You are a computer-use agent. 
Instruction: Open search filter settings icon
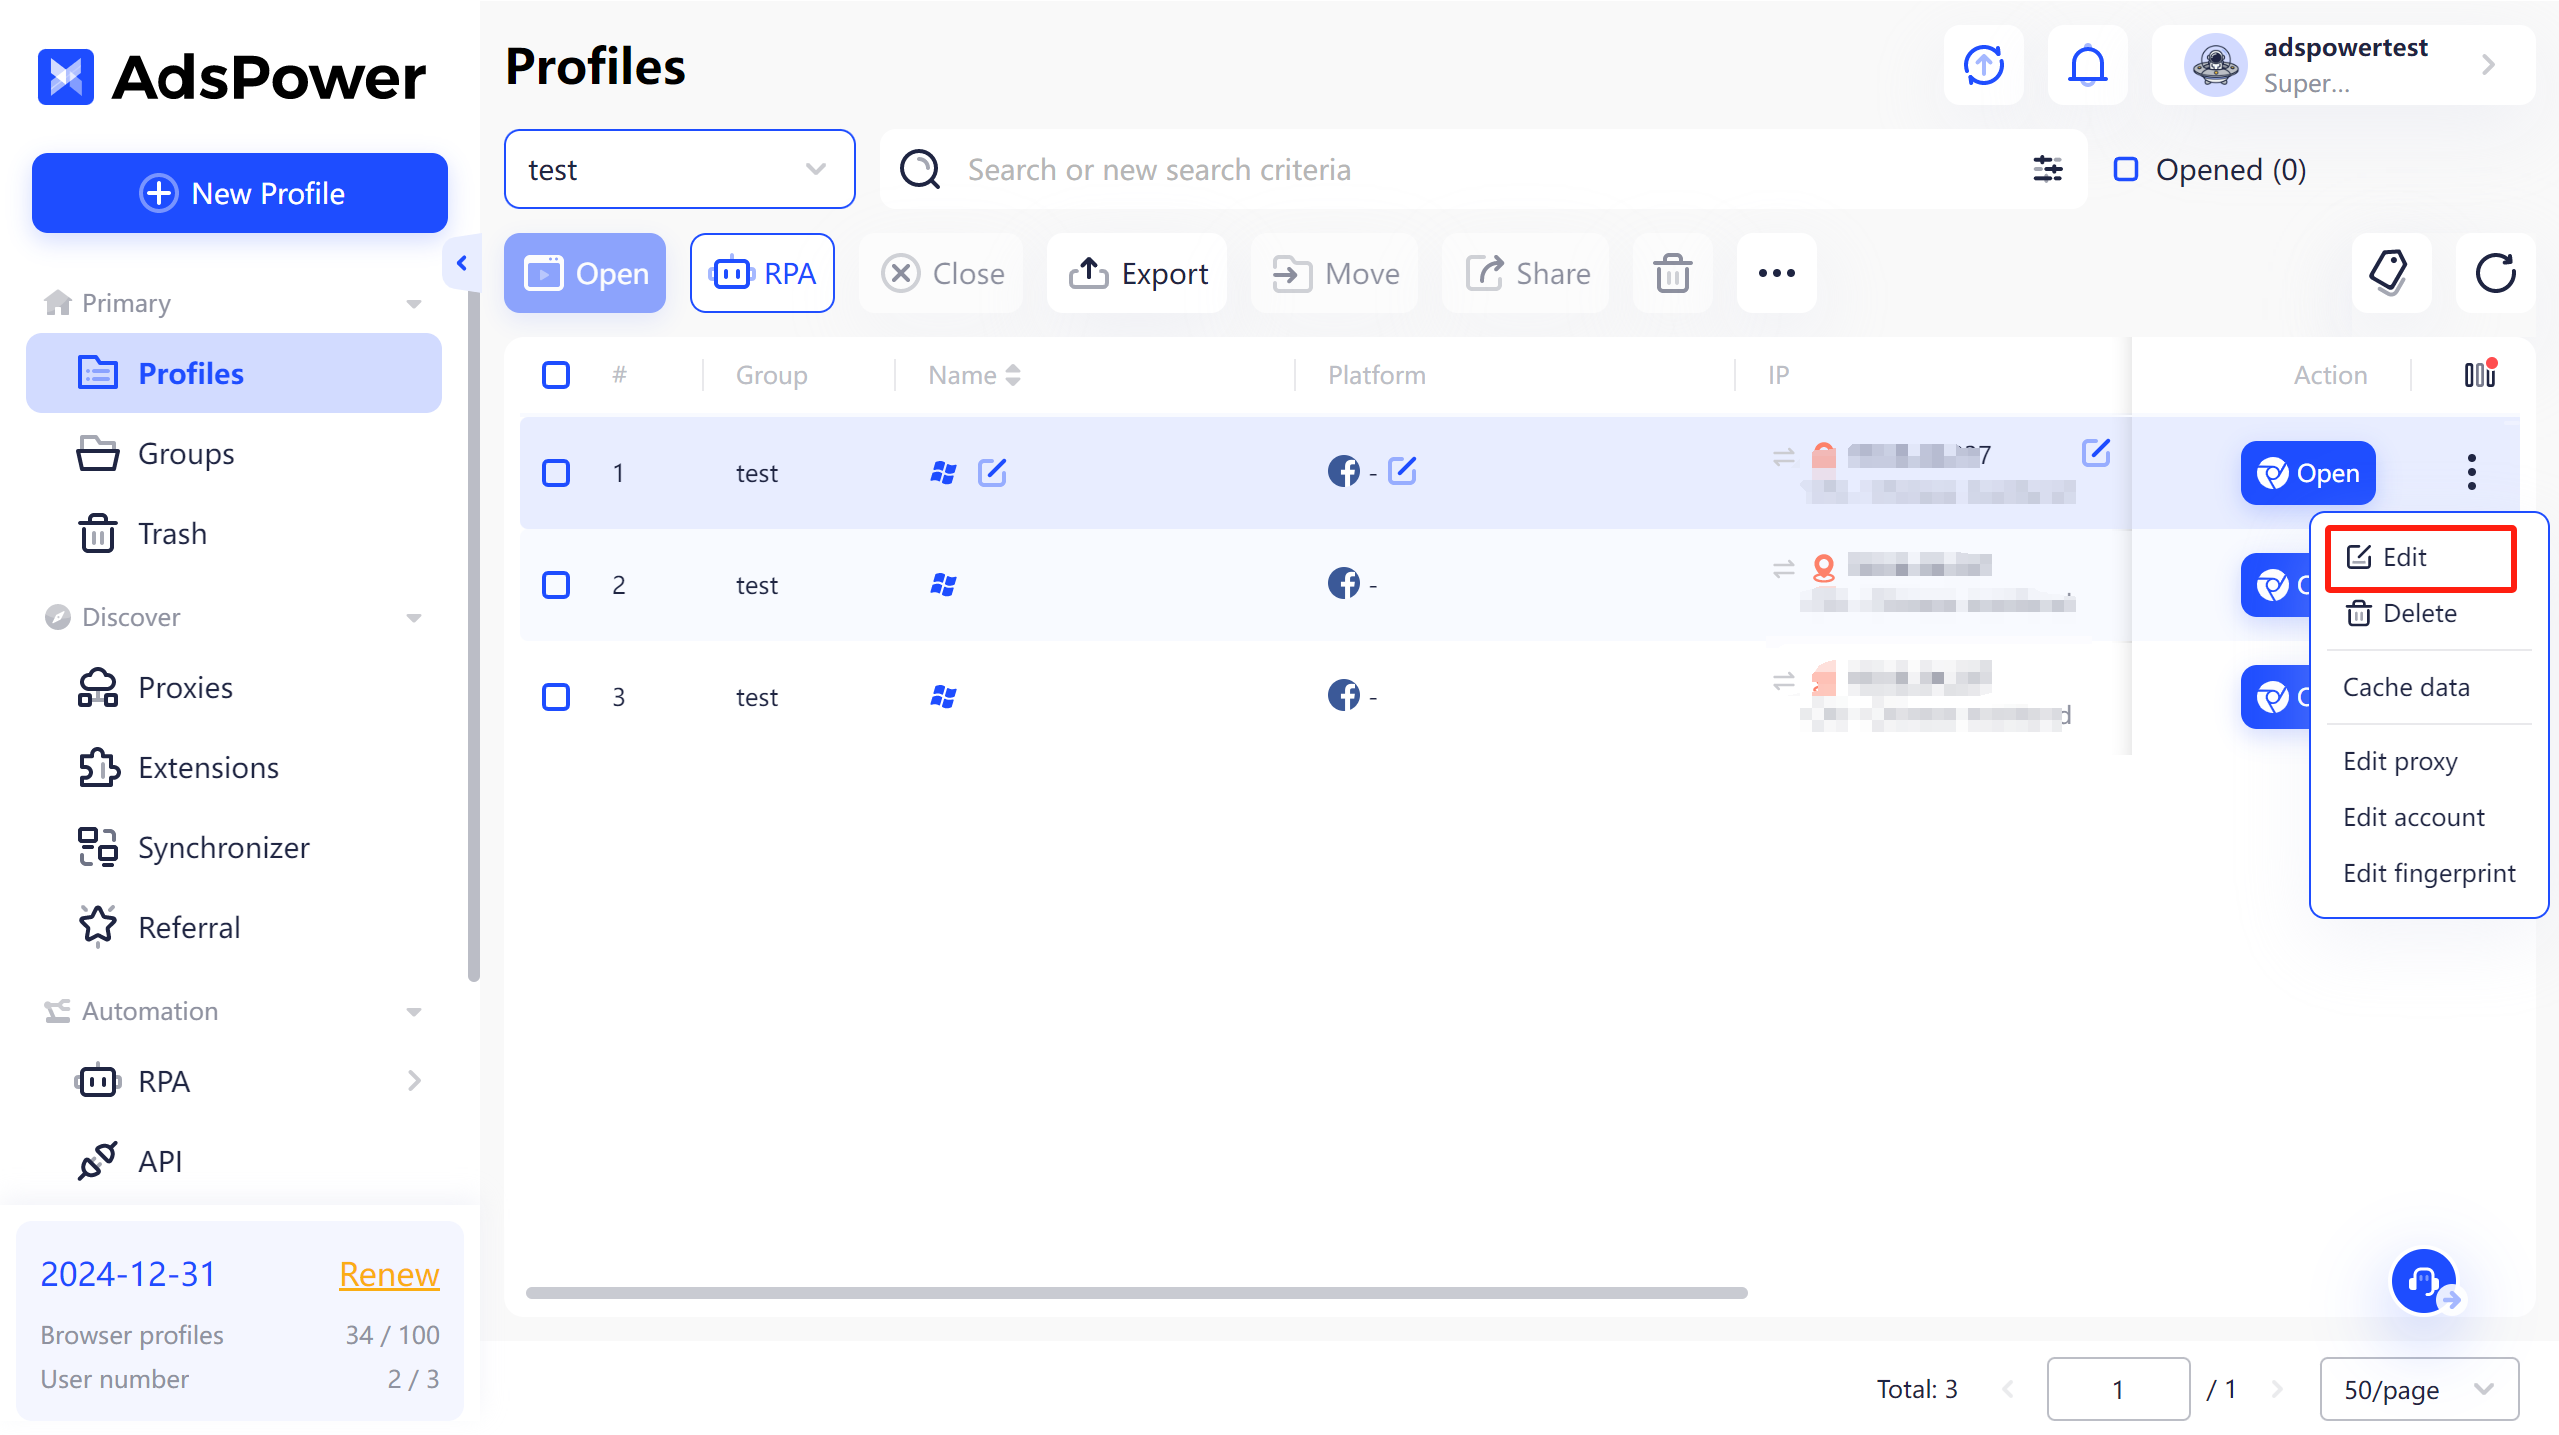coord(2048,169)
